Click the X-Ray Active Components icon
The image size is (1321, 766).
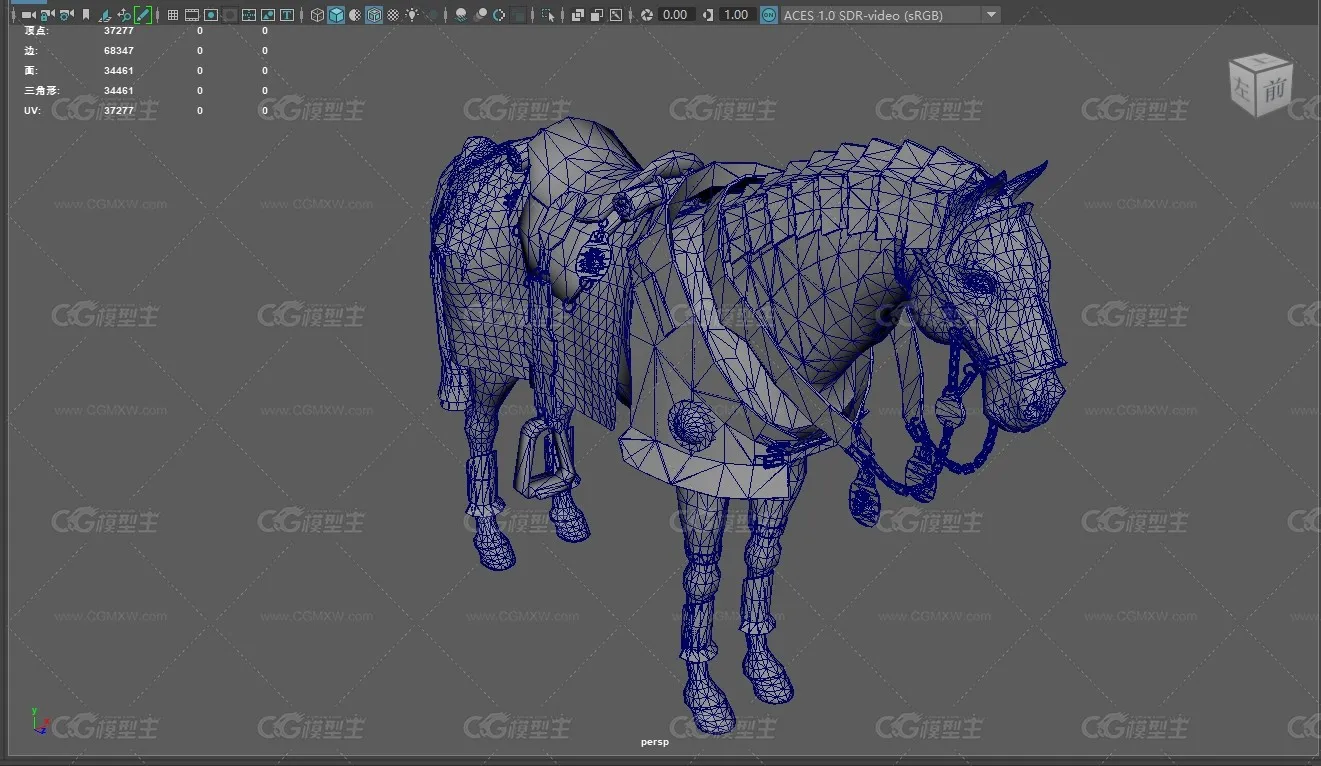click(x=597, y=15)
